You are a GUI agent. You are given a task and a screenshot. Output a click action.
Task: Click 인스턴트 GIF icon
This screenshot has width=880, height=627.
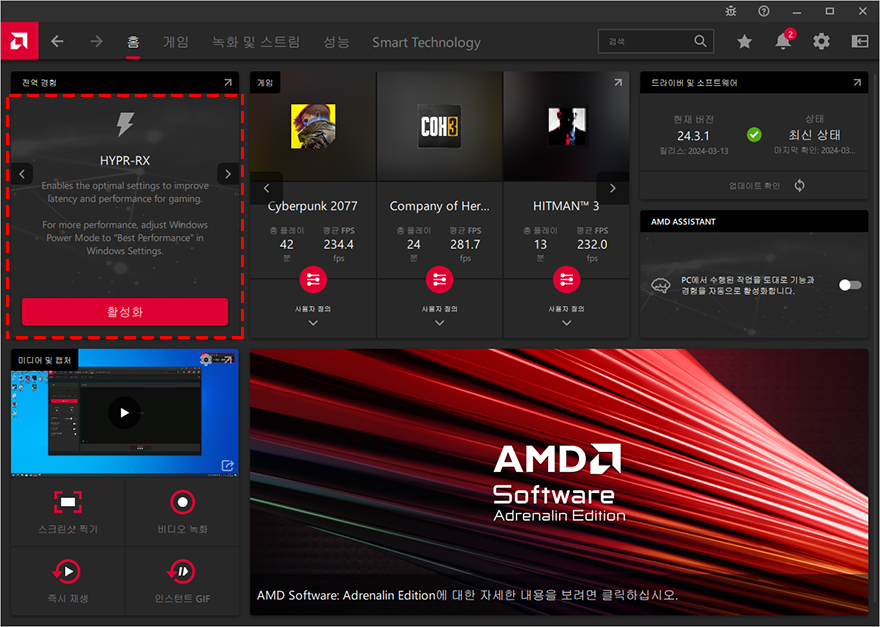[182, 571]
